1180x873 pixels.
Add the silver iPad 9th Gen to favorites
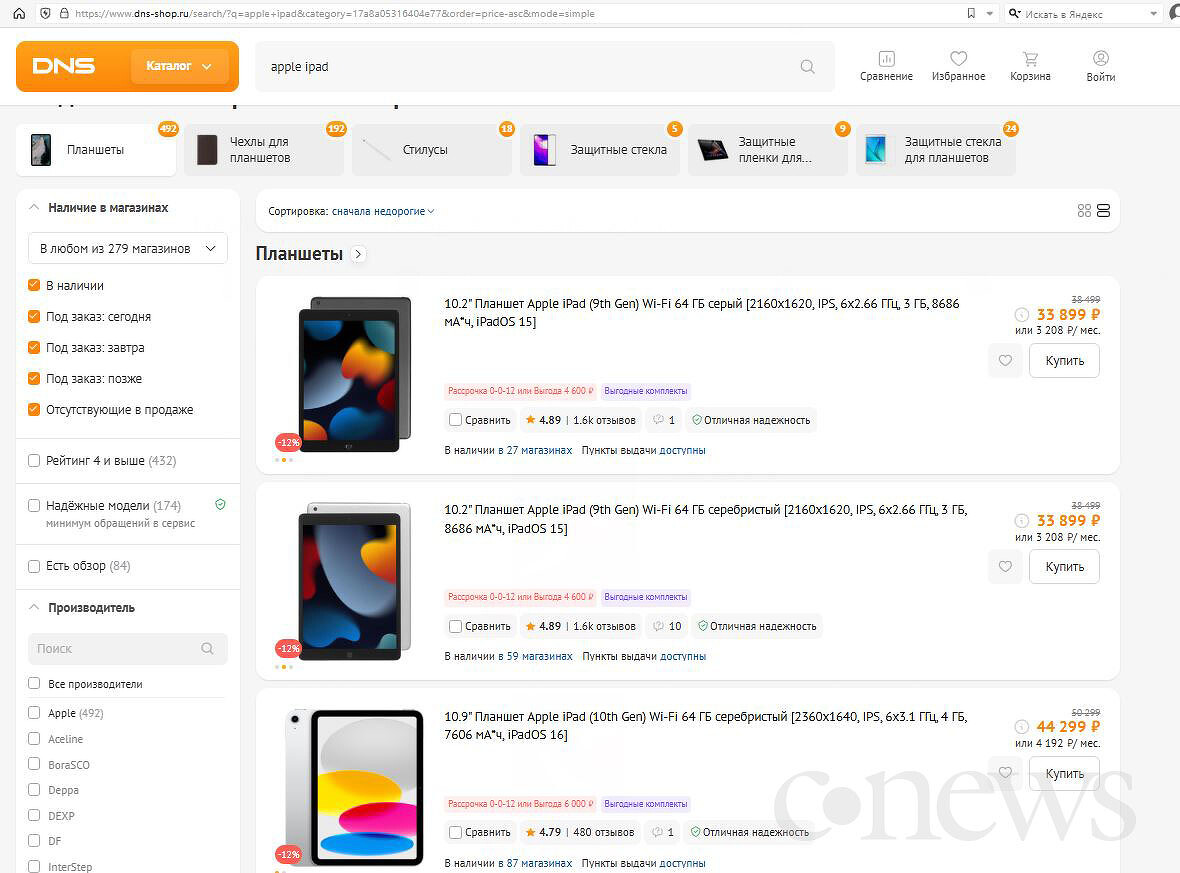point(1005,567)
